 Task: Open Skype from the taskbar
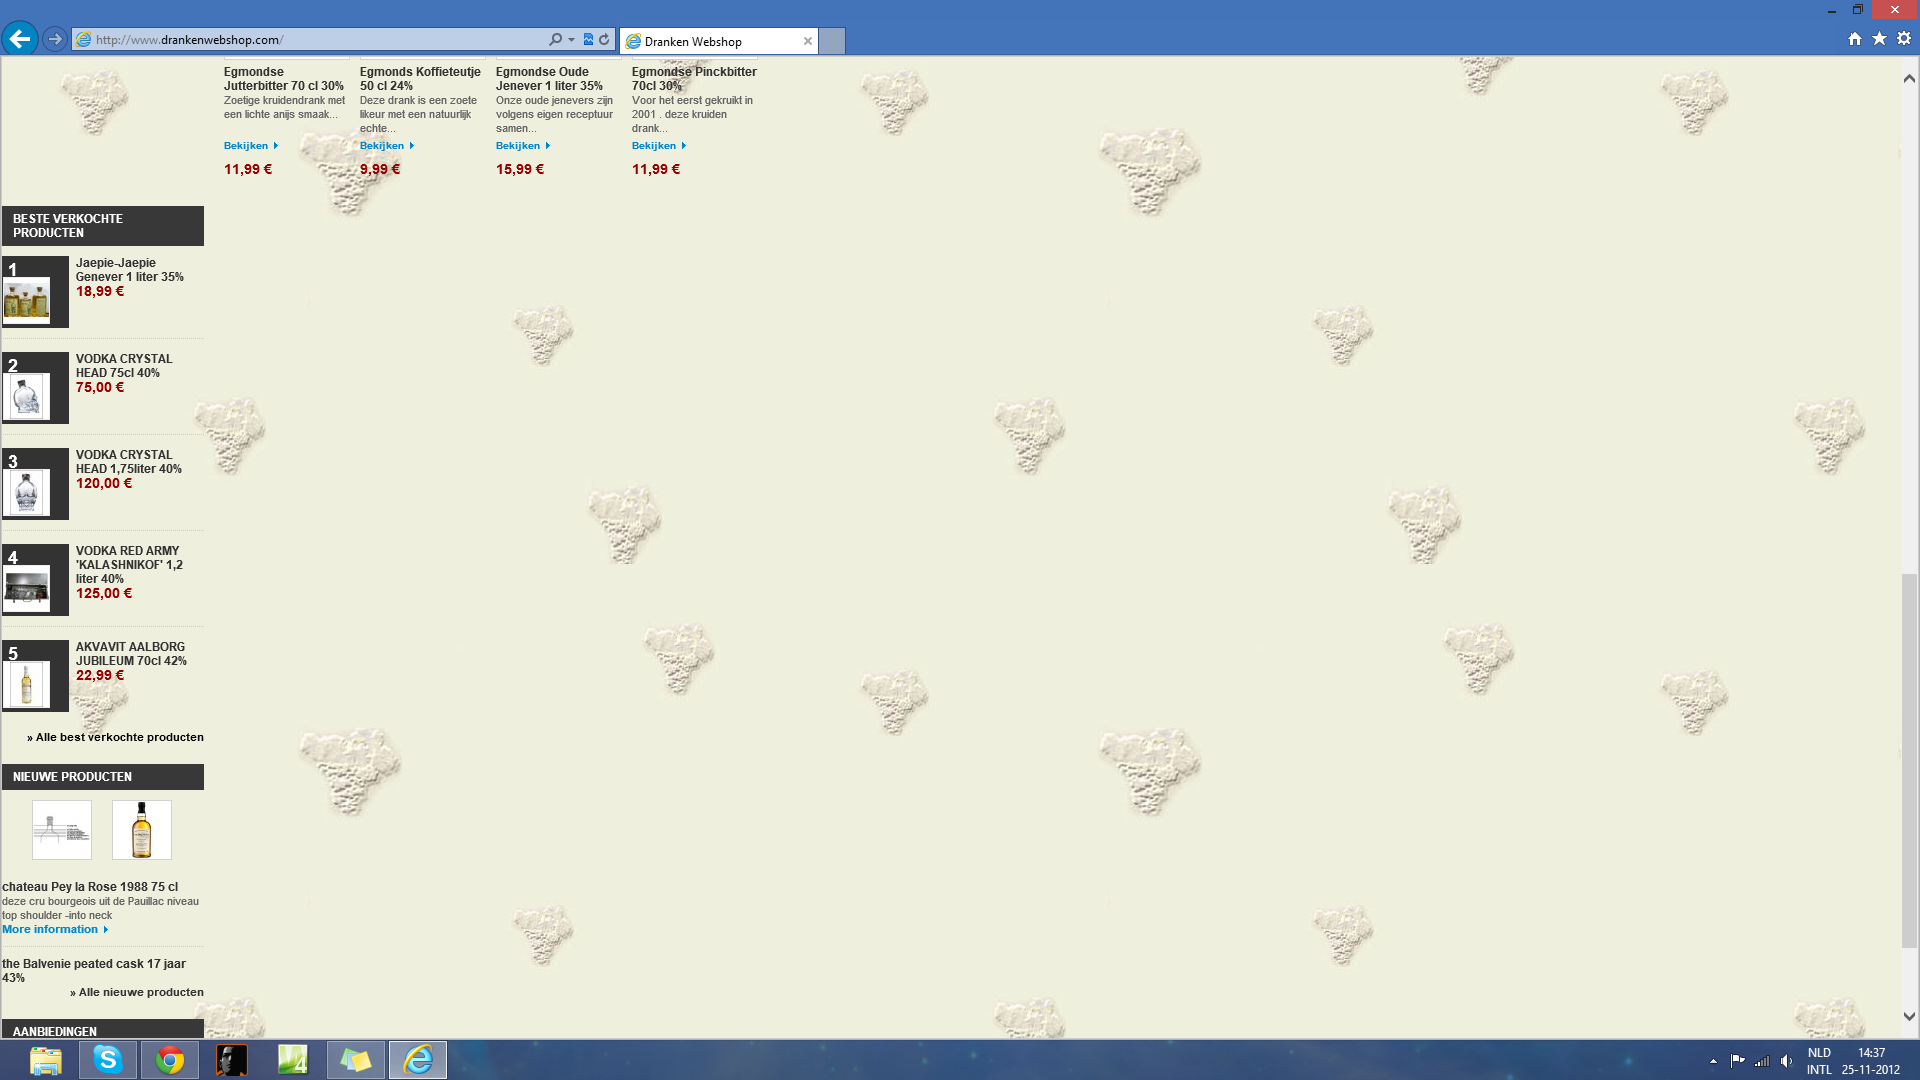(x=108, y=1059)
